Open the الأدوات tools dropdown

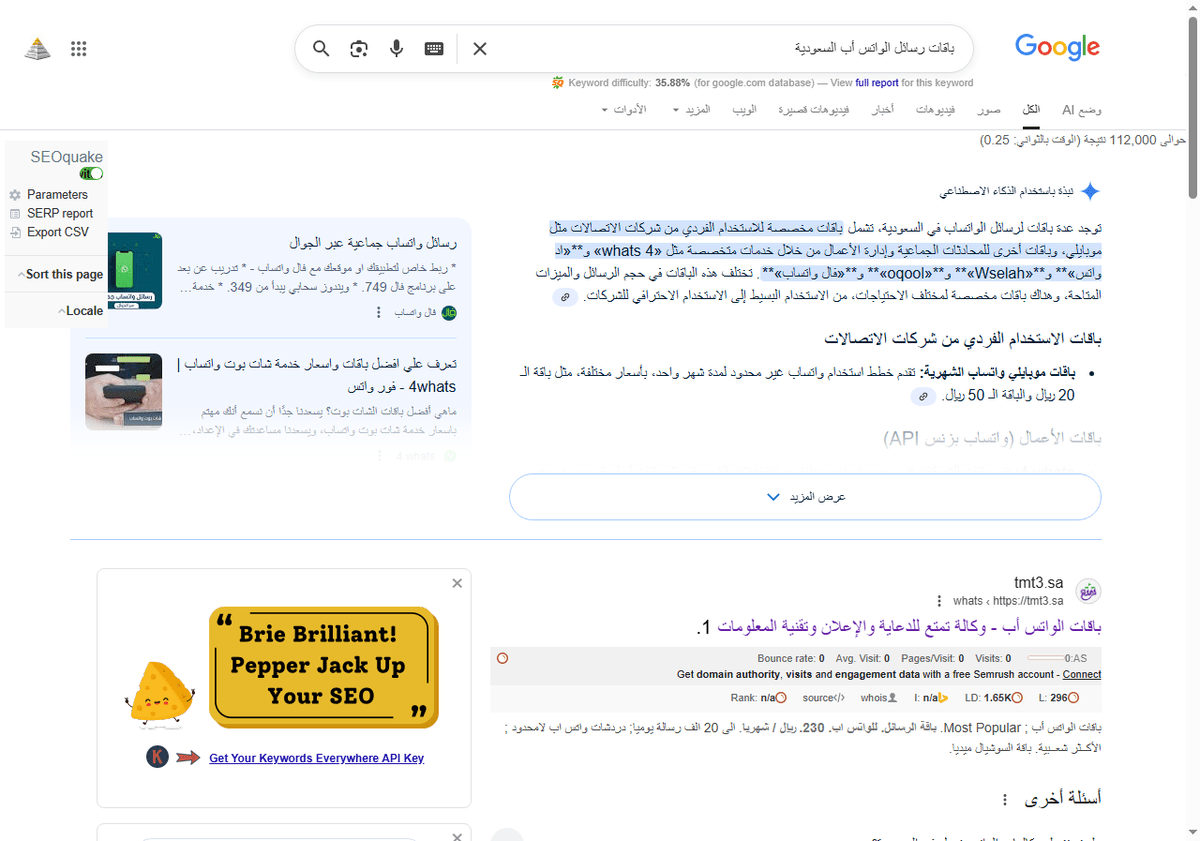click(x=624, y=108)
